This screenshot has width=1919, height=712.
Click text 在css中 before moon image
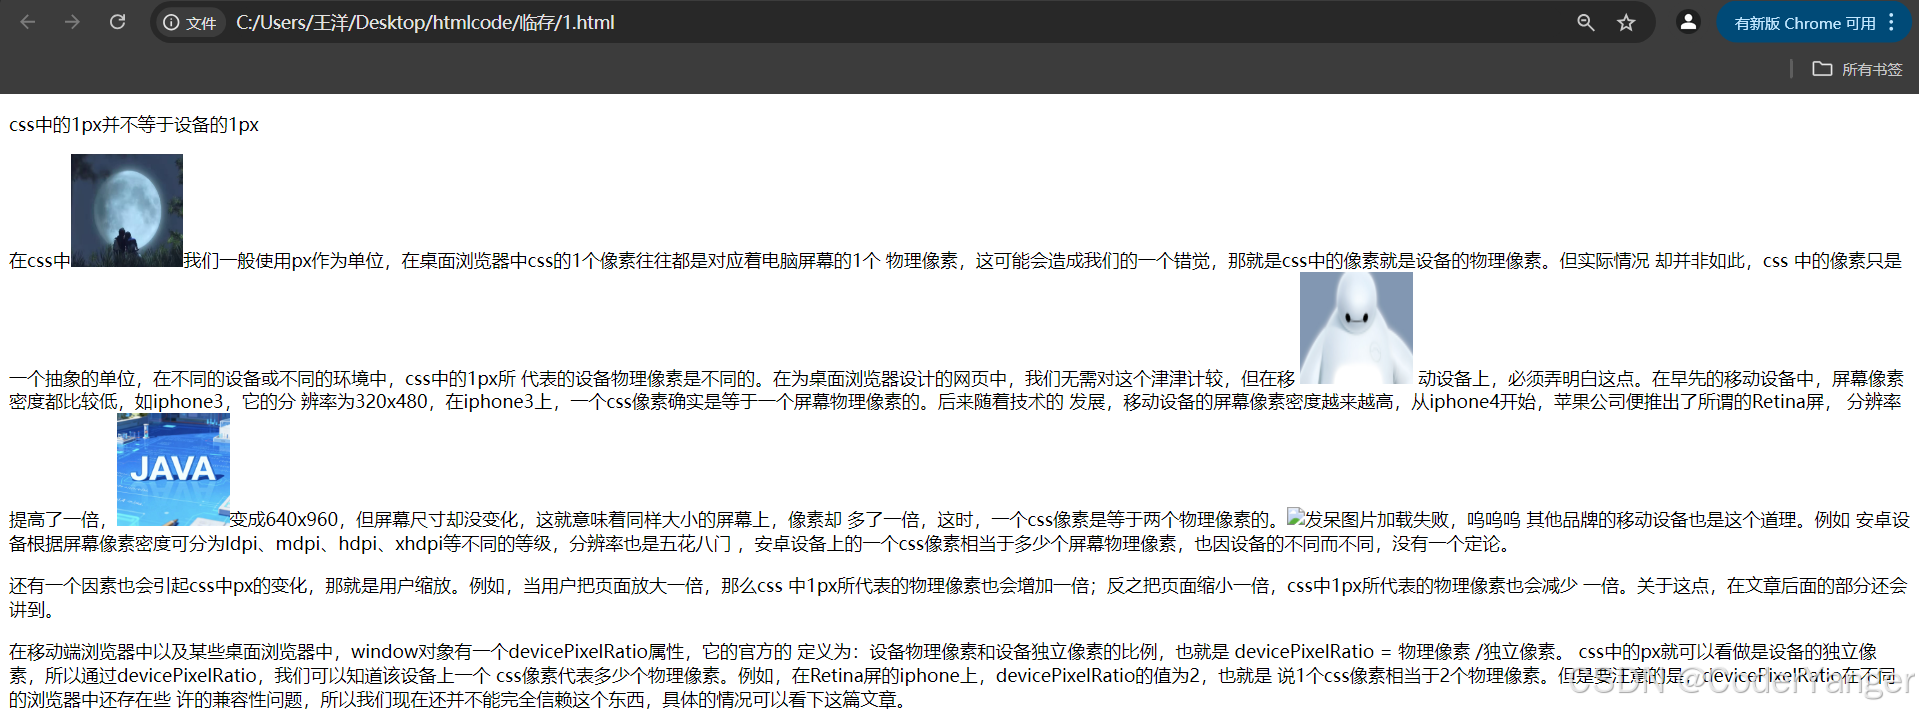(x=40, y=261)
